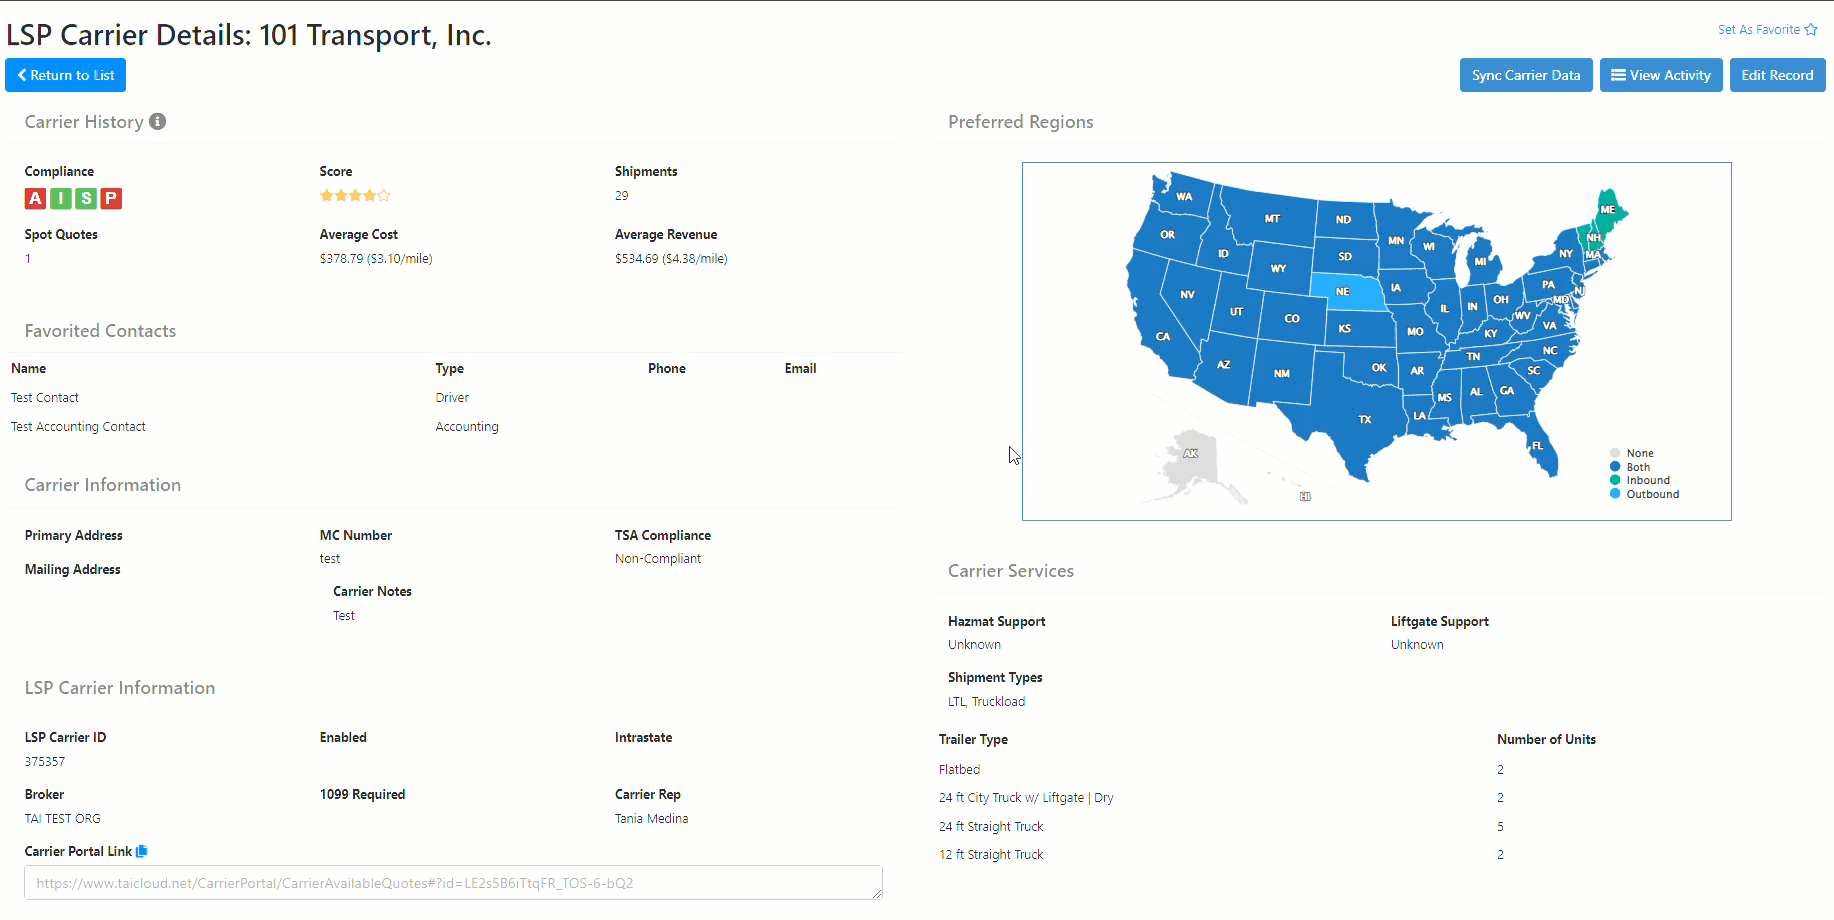Screen dimensions: 1834x920
Task: Click Return to List button
Action: [x=66, y=75]
